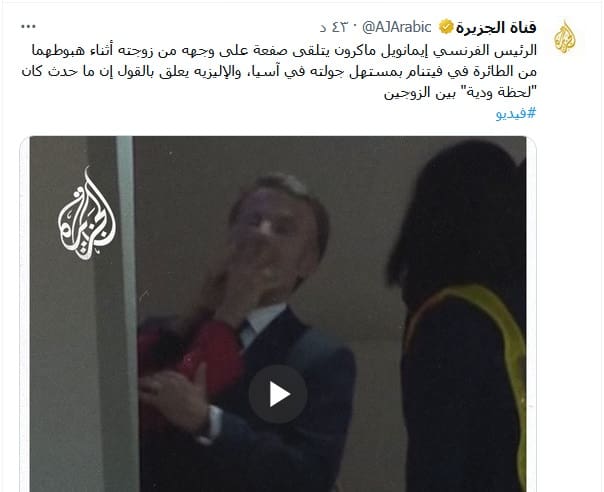Click the Al Jazeera profile avatar
Image resolution: width=604 pixels, height=492 pixels.
pyautogui.click(x=565, y=38)
